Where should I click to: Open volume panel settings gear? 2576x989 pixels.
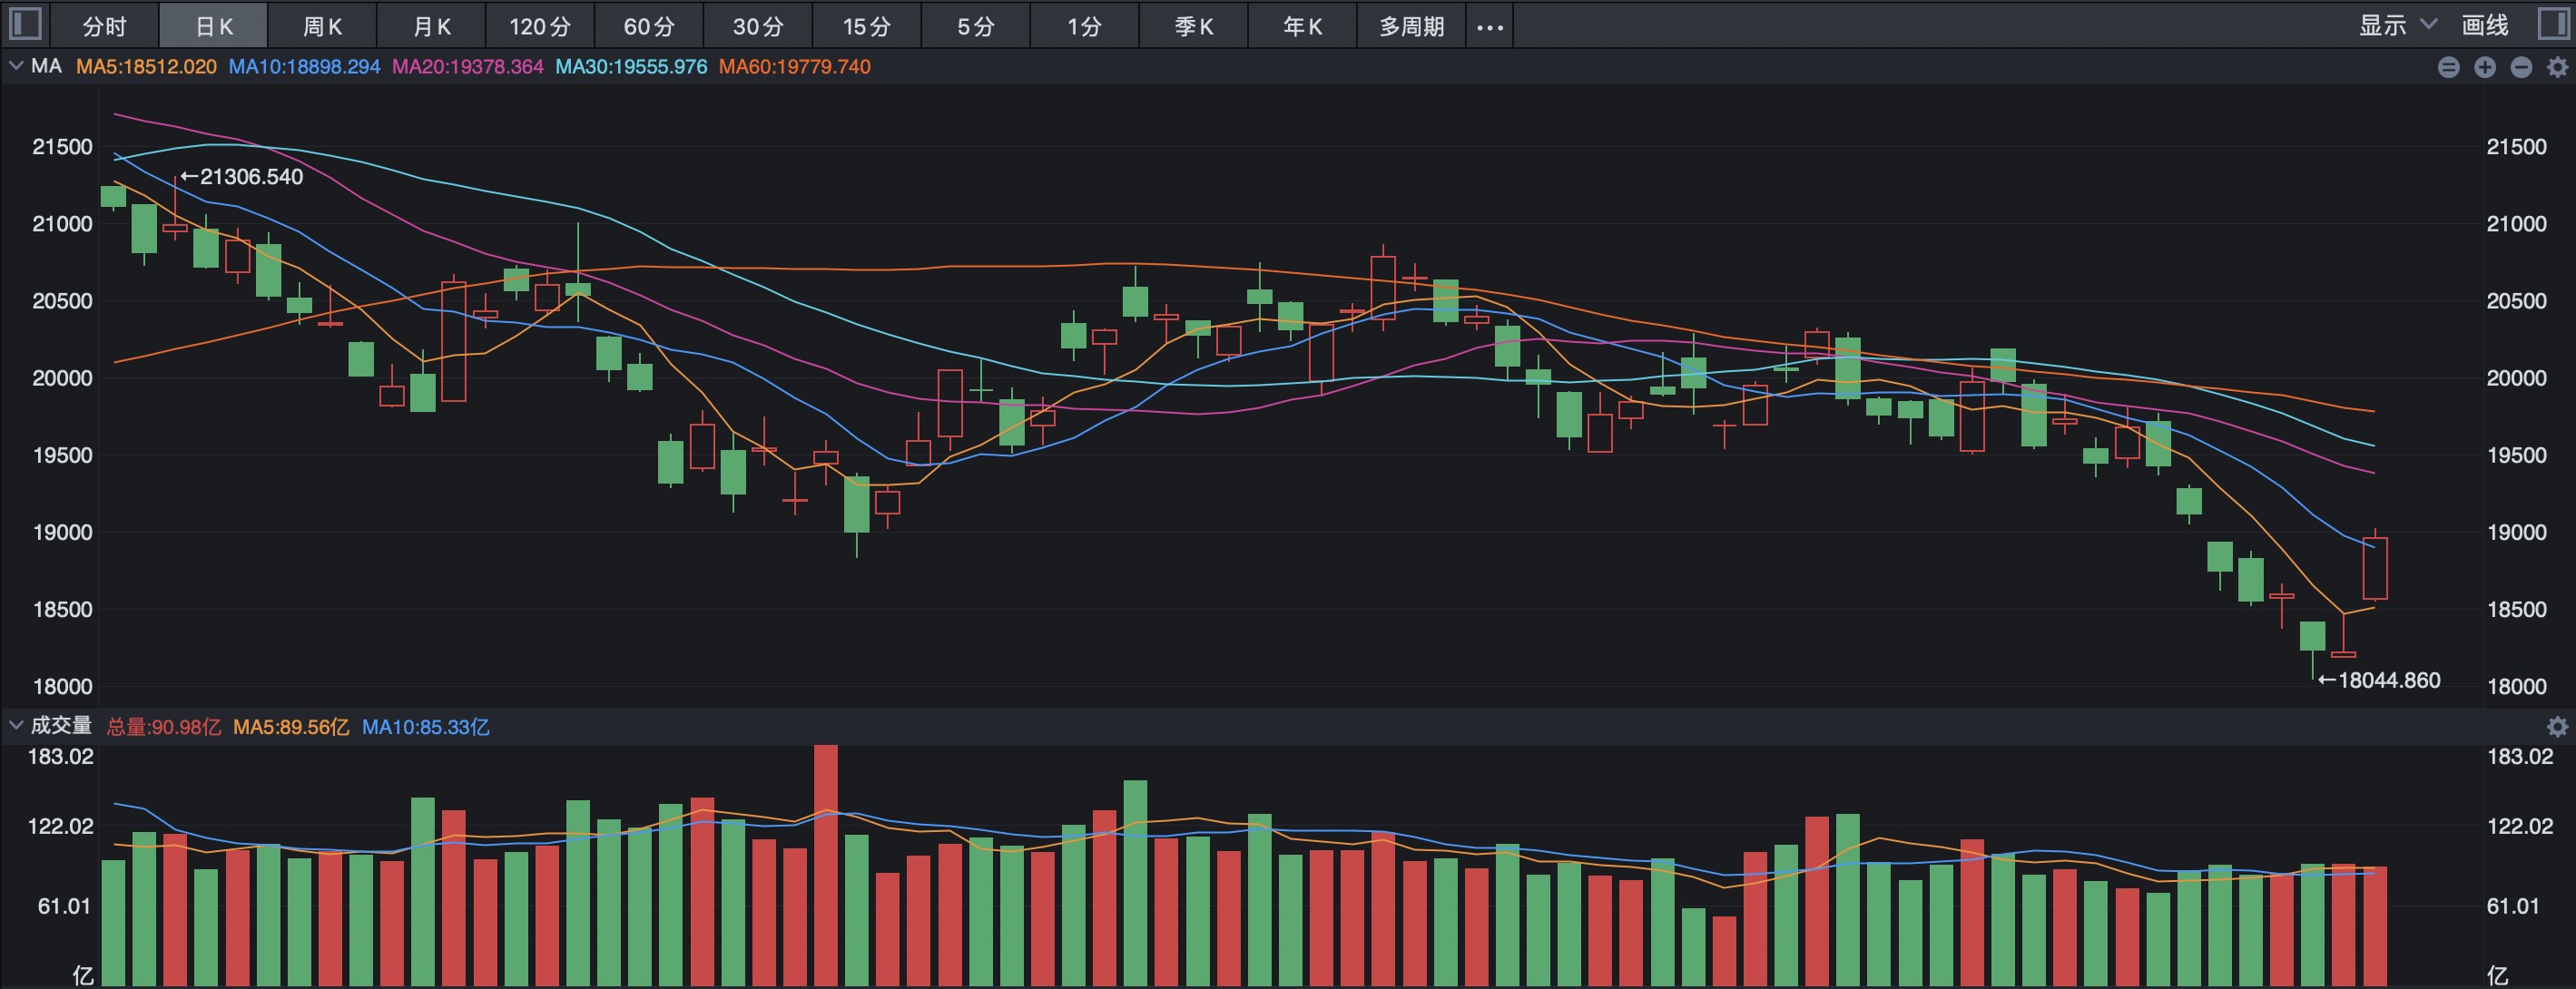pos(2557,727)
